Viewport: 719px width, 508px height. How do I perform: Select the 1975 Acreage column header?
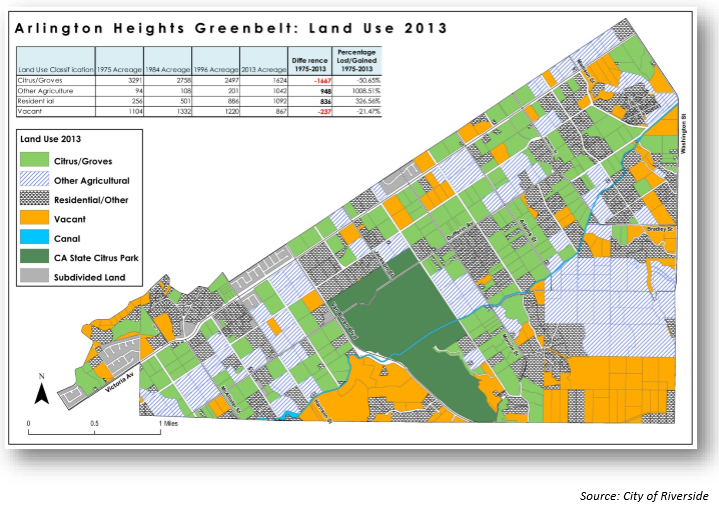click(x=118, y=68)
